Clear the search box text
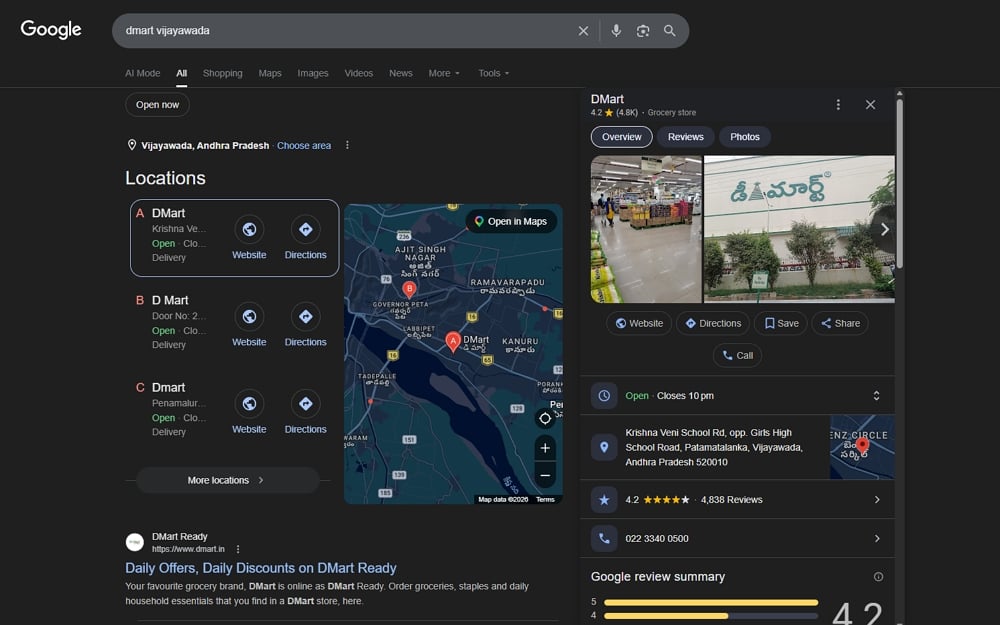The width and height of the screenshot is (1000, 625). click(x=583, y=31)
